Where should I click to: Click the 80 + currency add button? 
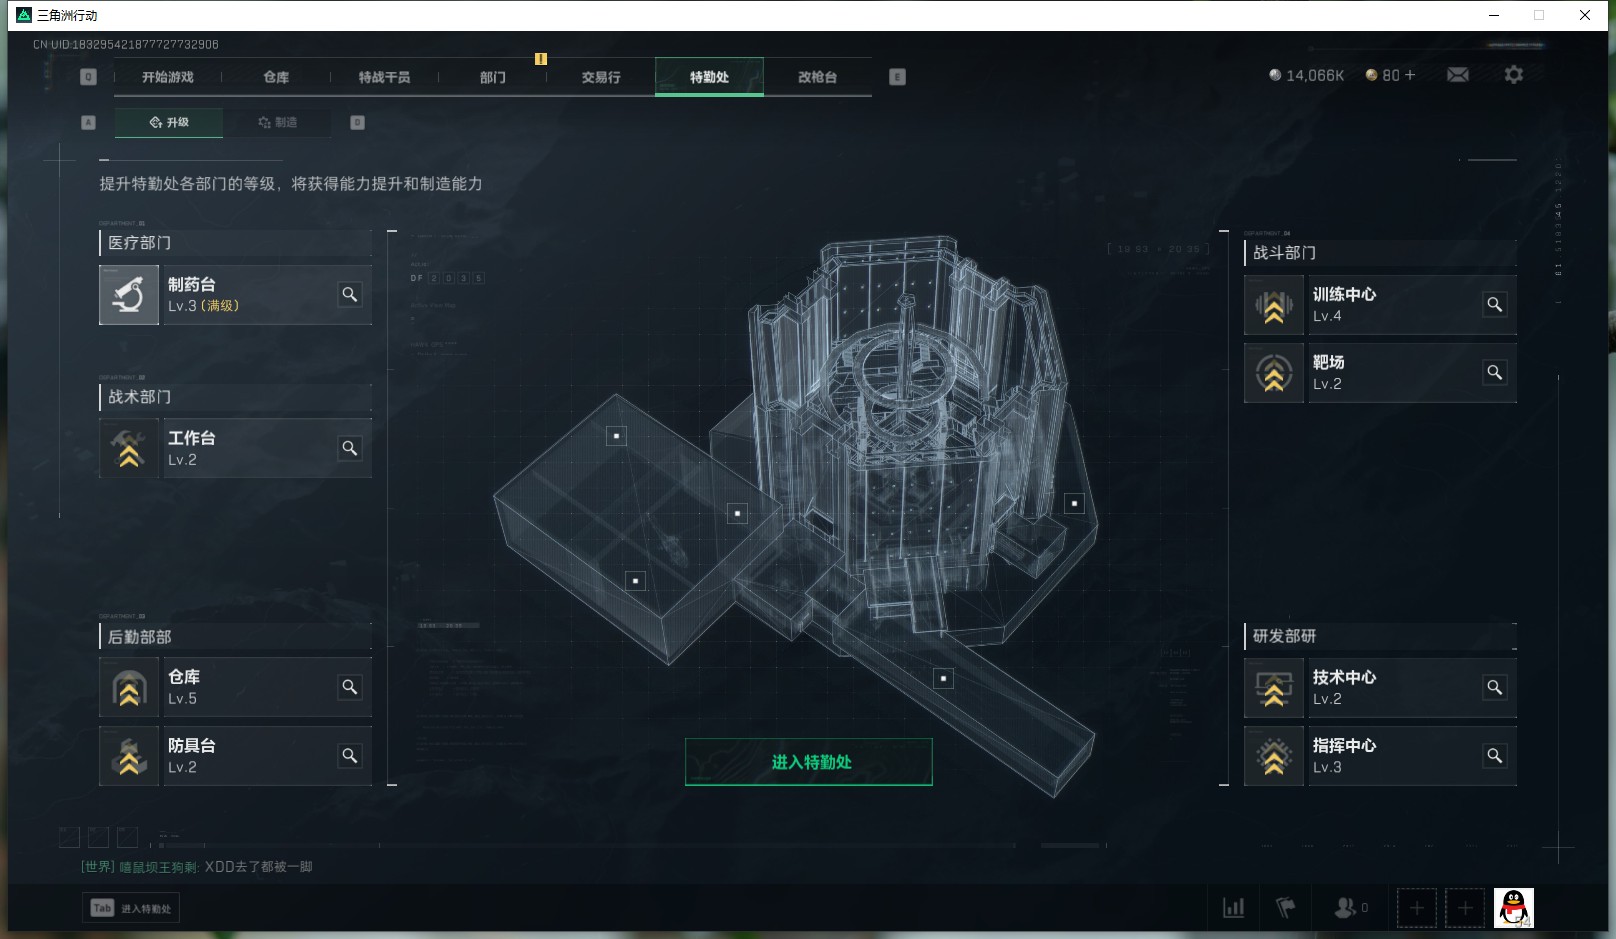(x=1391, y=75)
